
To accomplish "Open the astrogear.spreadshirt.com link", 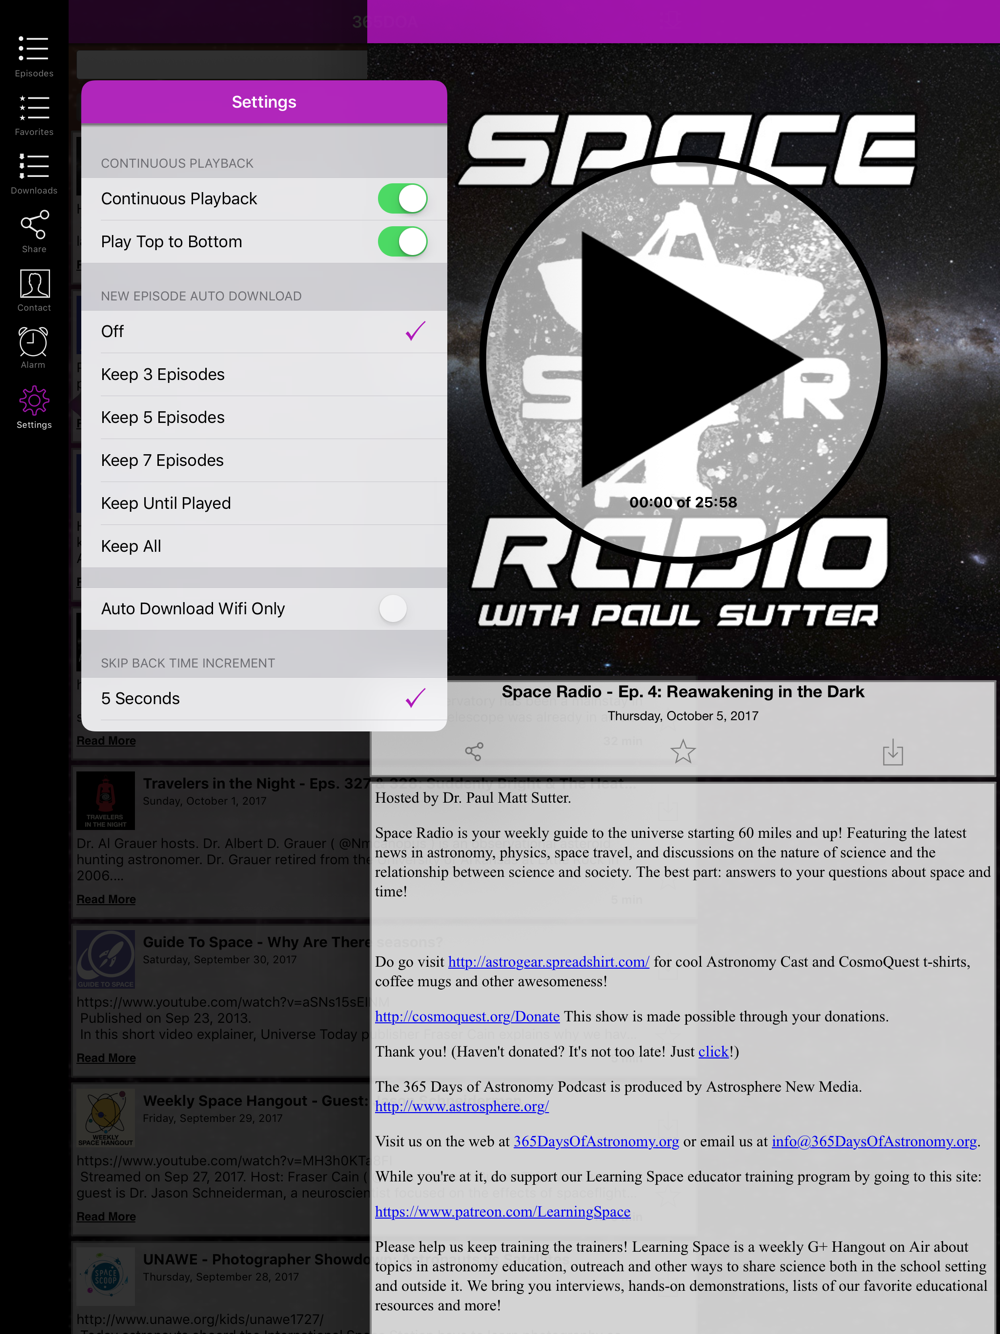I will point(549,962).
